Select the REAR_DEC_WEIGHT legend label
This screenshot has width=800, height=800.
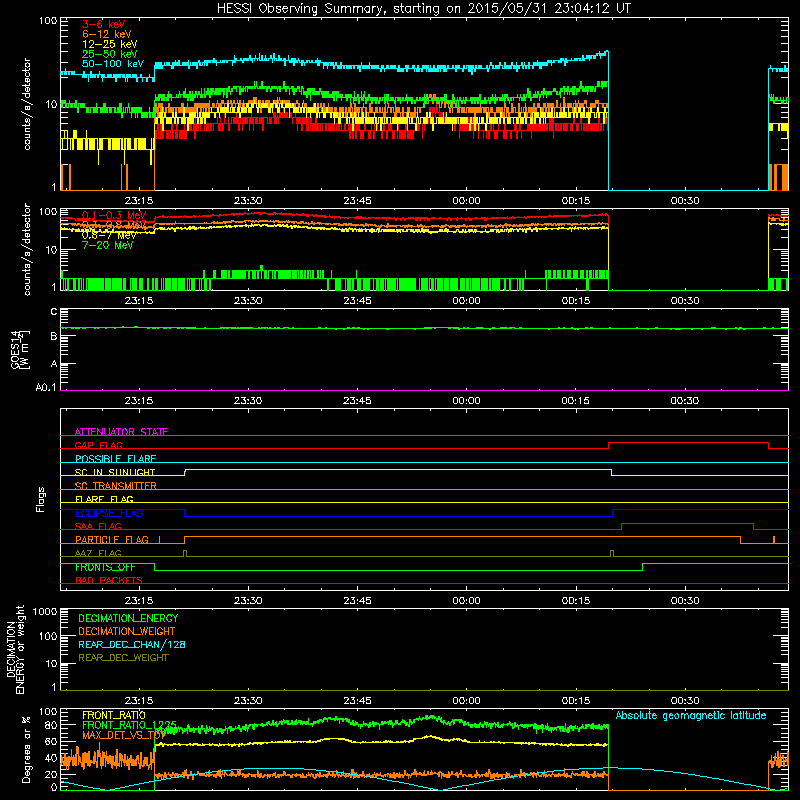click(x=123, y=658)
